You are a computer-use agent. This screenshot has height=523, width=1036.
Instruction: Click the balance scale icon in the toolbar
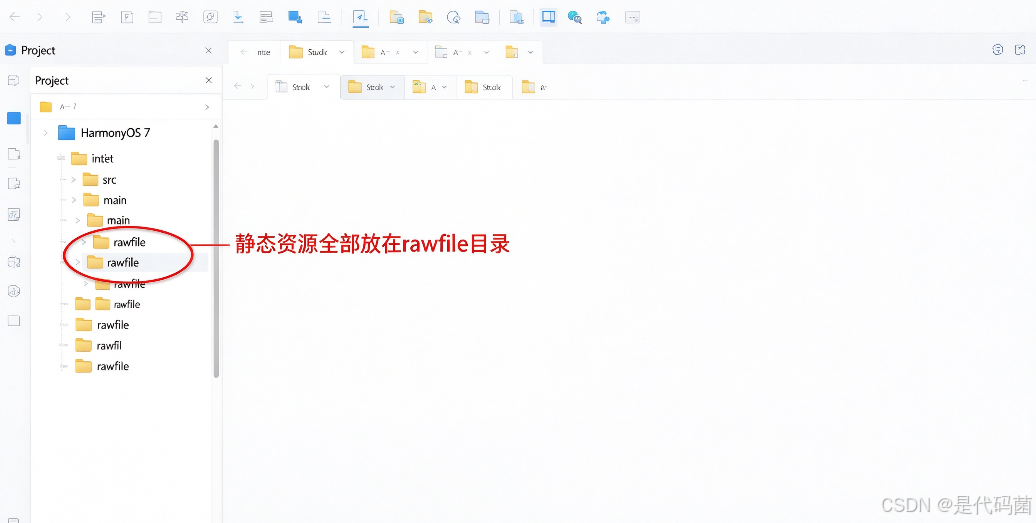tap(182, 17)
